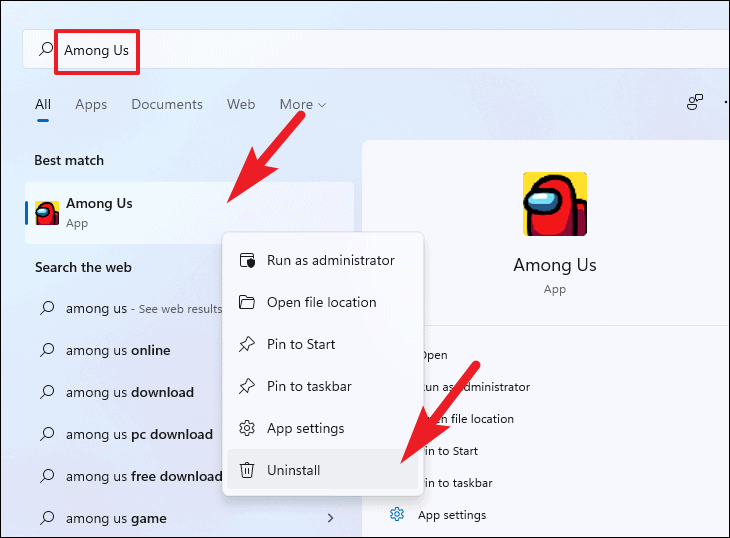
Task: Click folder icon beside Open file location
Action: [247, 303]
